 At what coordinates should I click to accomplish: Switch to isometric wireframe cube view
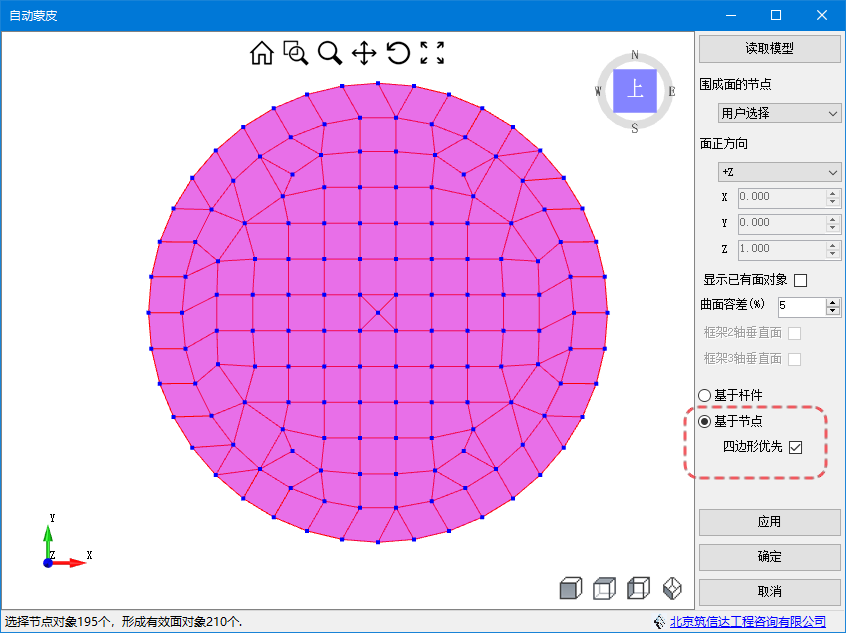672,589
